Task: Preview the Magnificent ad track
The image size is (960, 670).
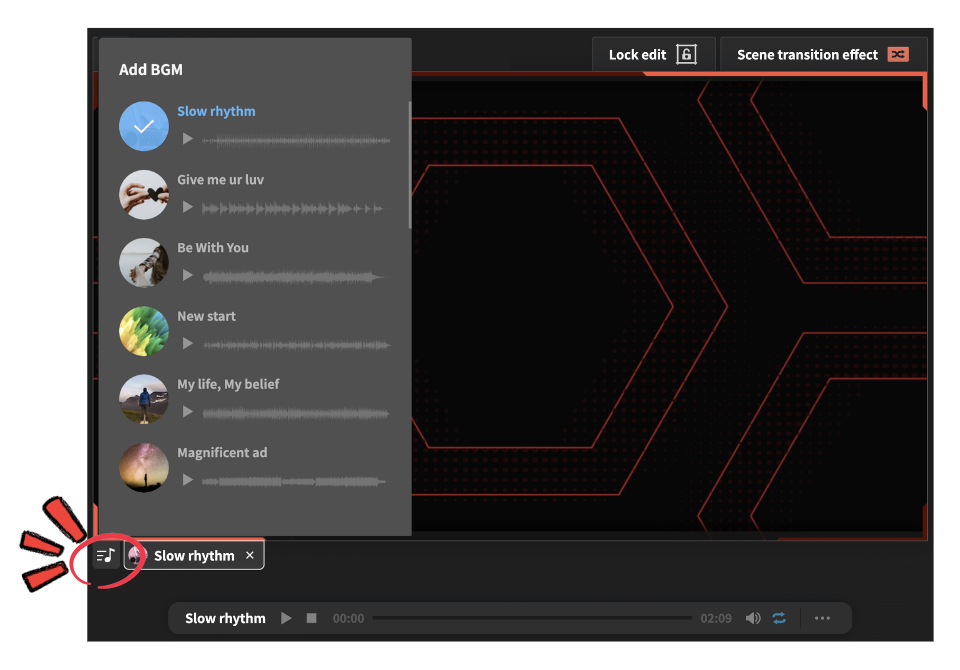Action: pos(188,480)
